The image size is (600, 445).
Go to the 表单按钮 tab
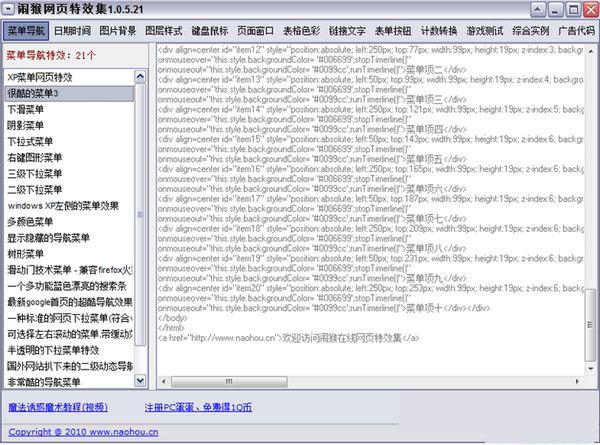click(393, 31)
